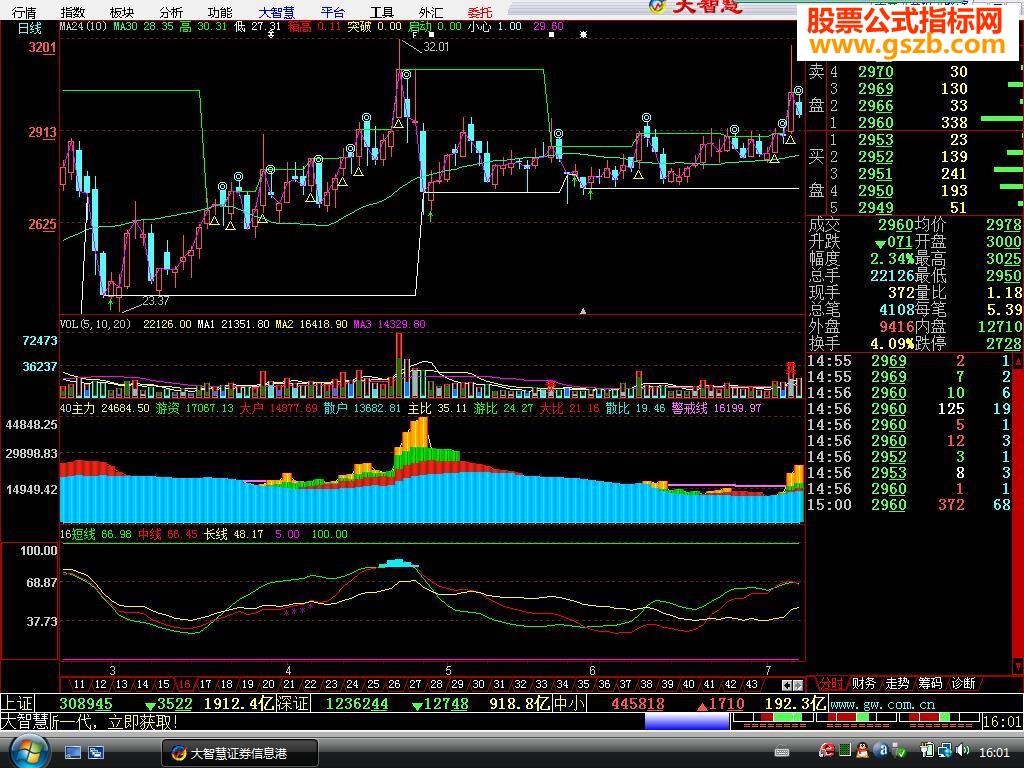
Task: Open the 委托 menu
Action: pyautogui.click(x=480, y=12)
